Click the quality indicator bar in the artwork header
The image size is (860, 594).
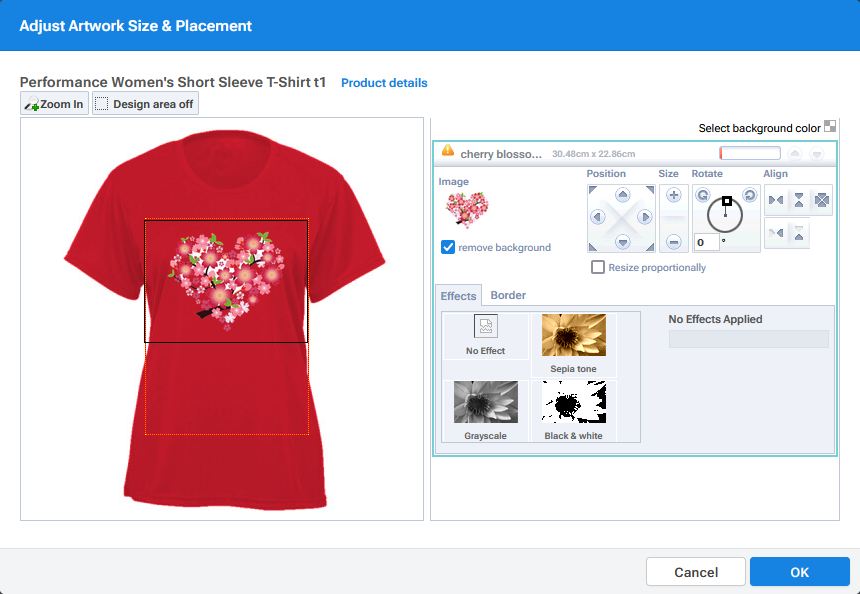pos(750,153)
